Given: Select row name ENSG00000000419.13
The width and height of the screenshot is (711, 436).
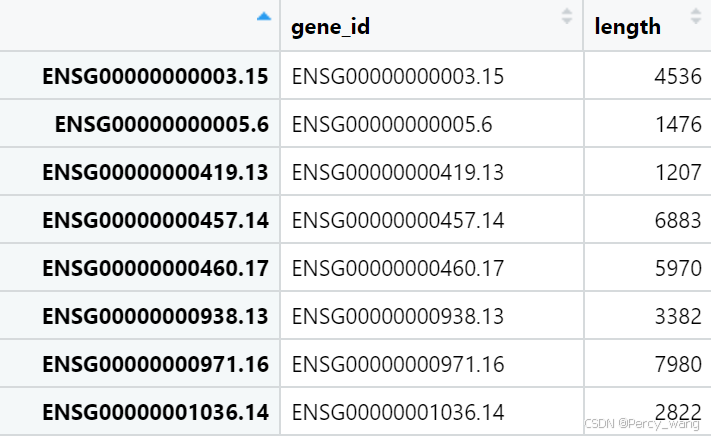Looking at the screenshot, I should click(x=156, y=172).
